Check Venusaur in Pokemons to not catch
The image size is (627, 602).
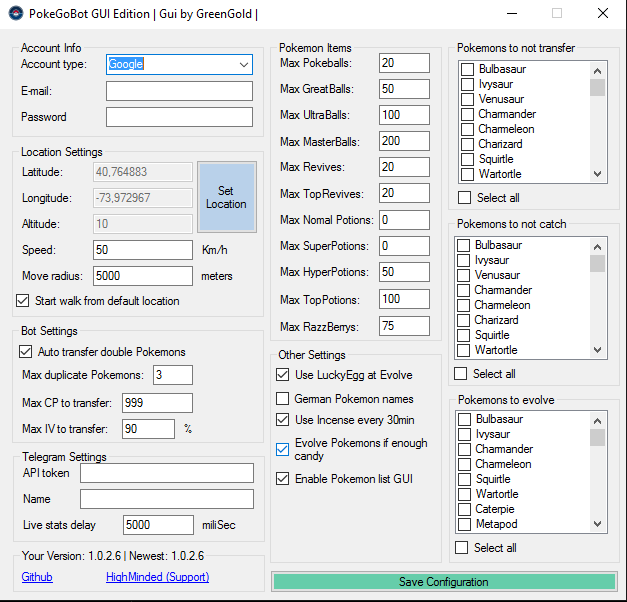click(x=463, y=275)
